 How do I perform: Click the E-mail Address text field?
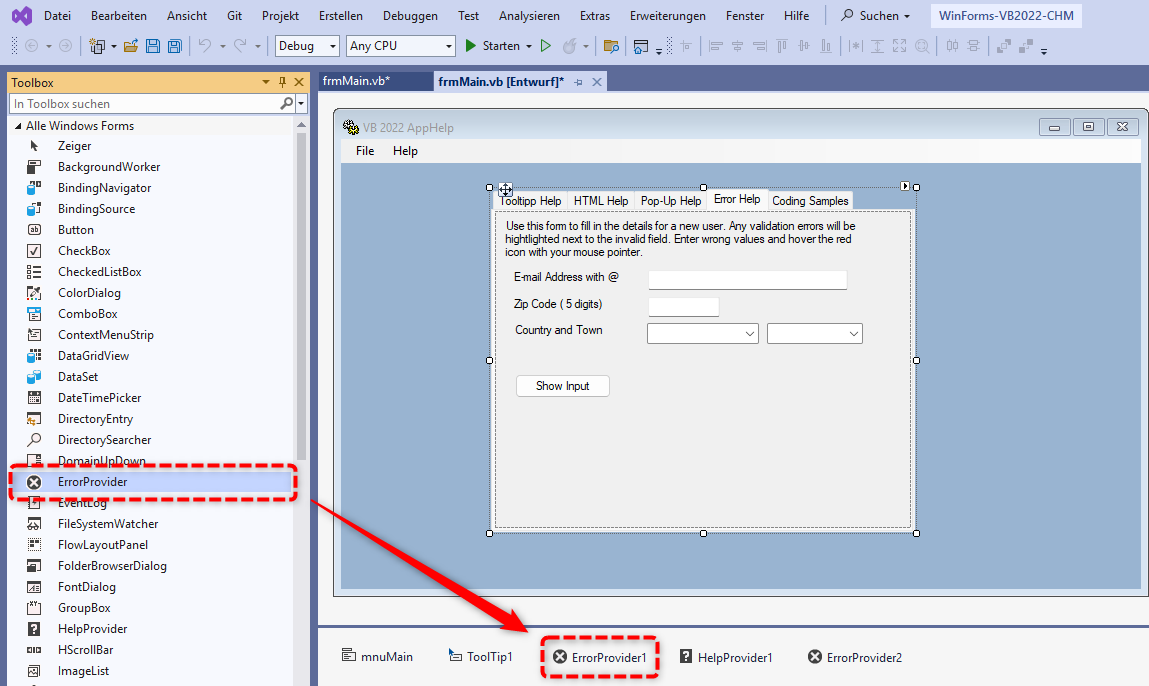[x=747, y=280]
